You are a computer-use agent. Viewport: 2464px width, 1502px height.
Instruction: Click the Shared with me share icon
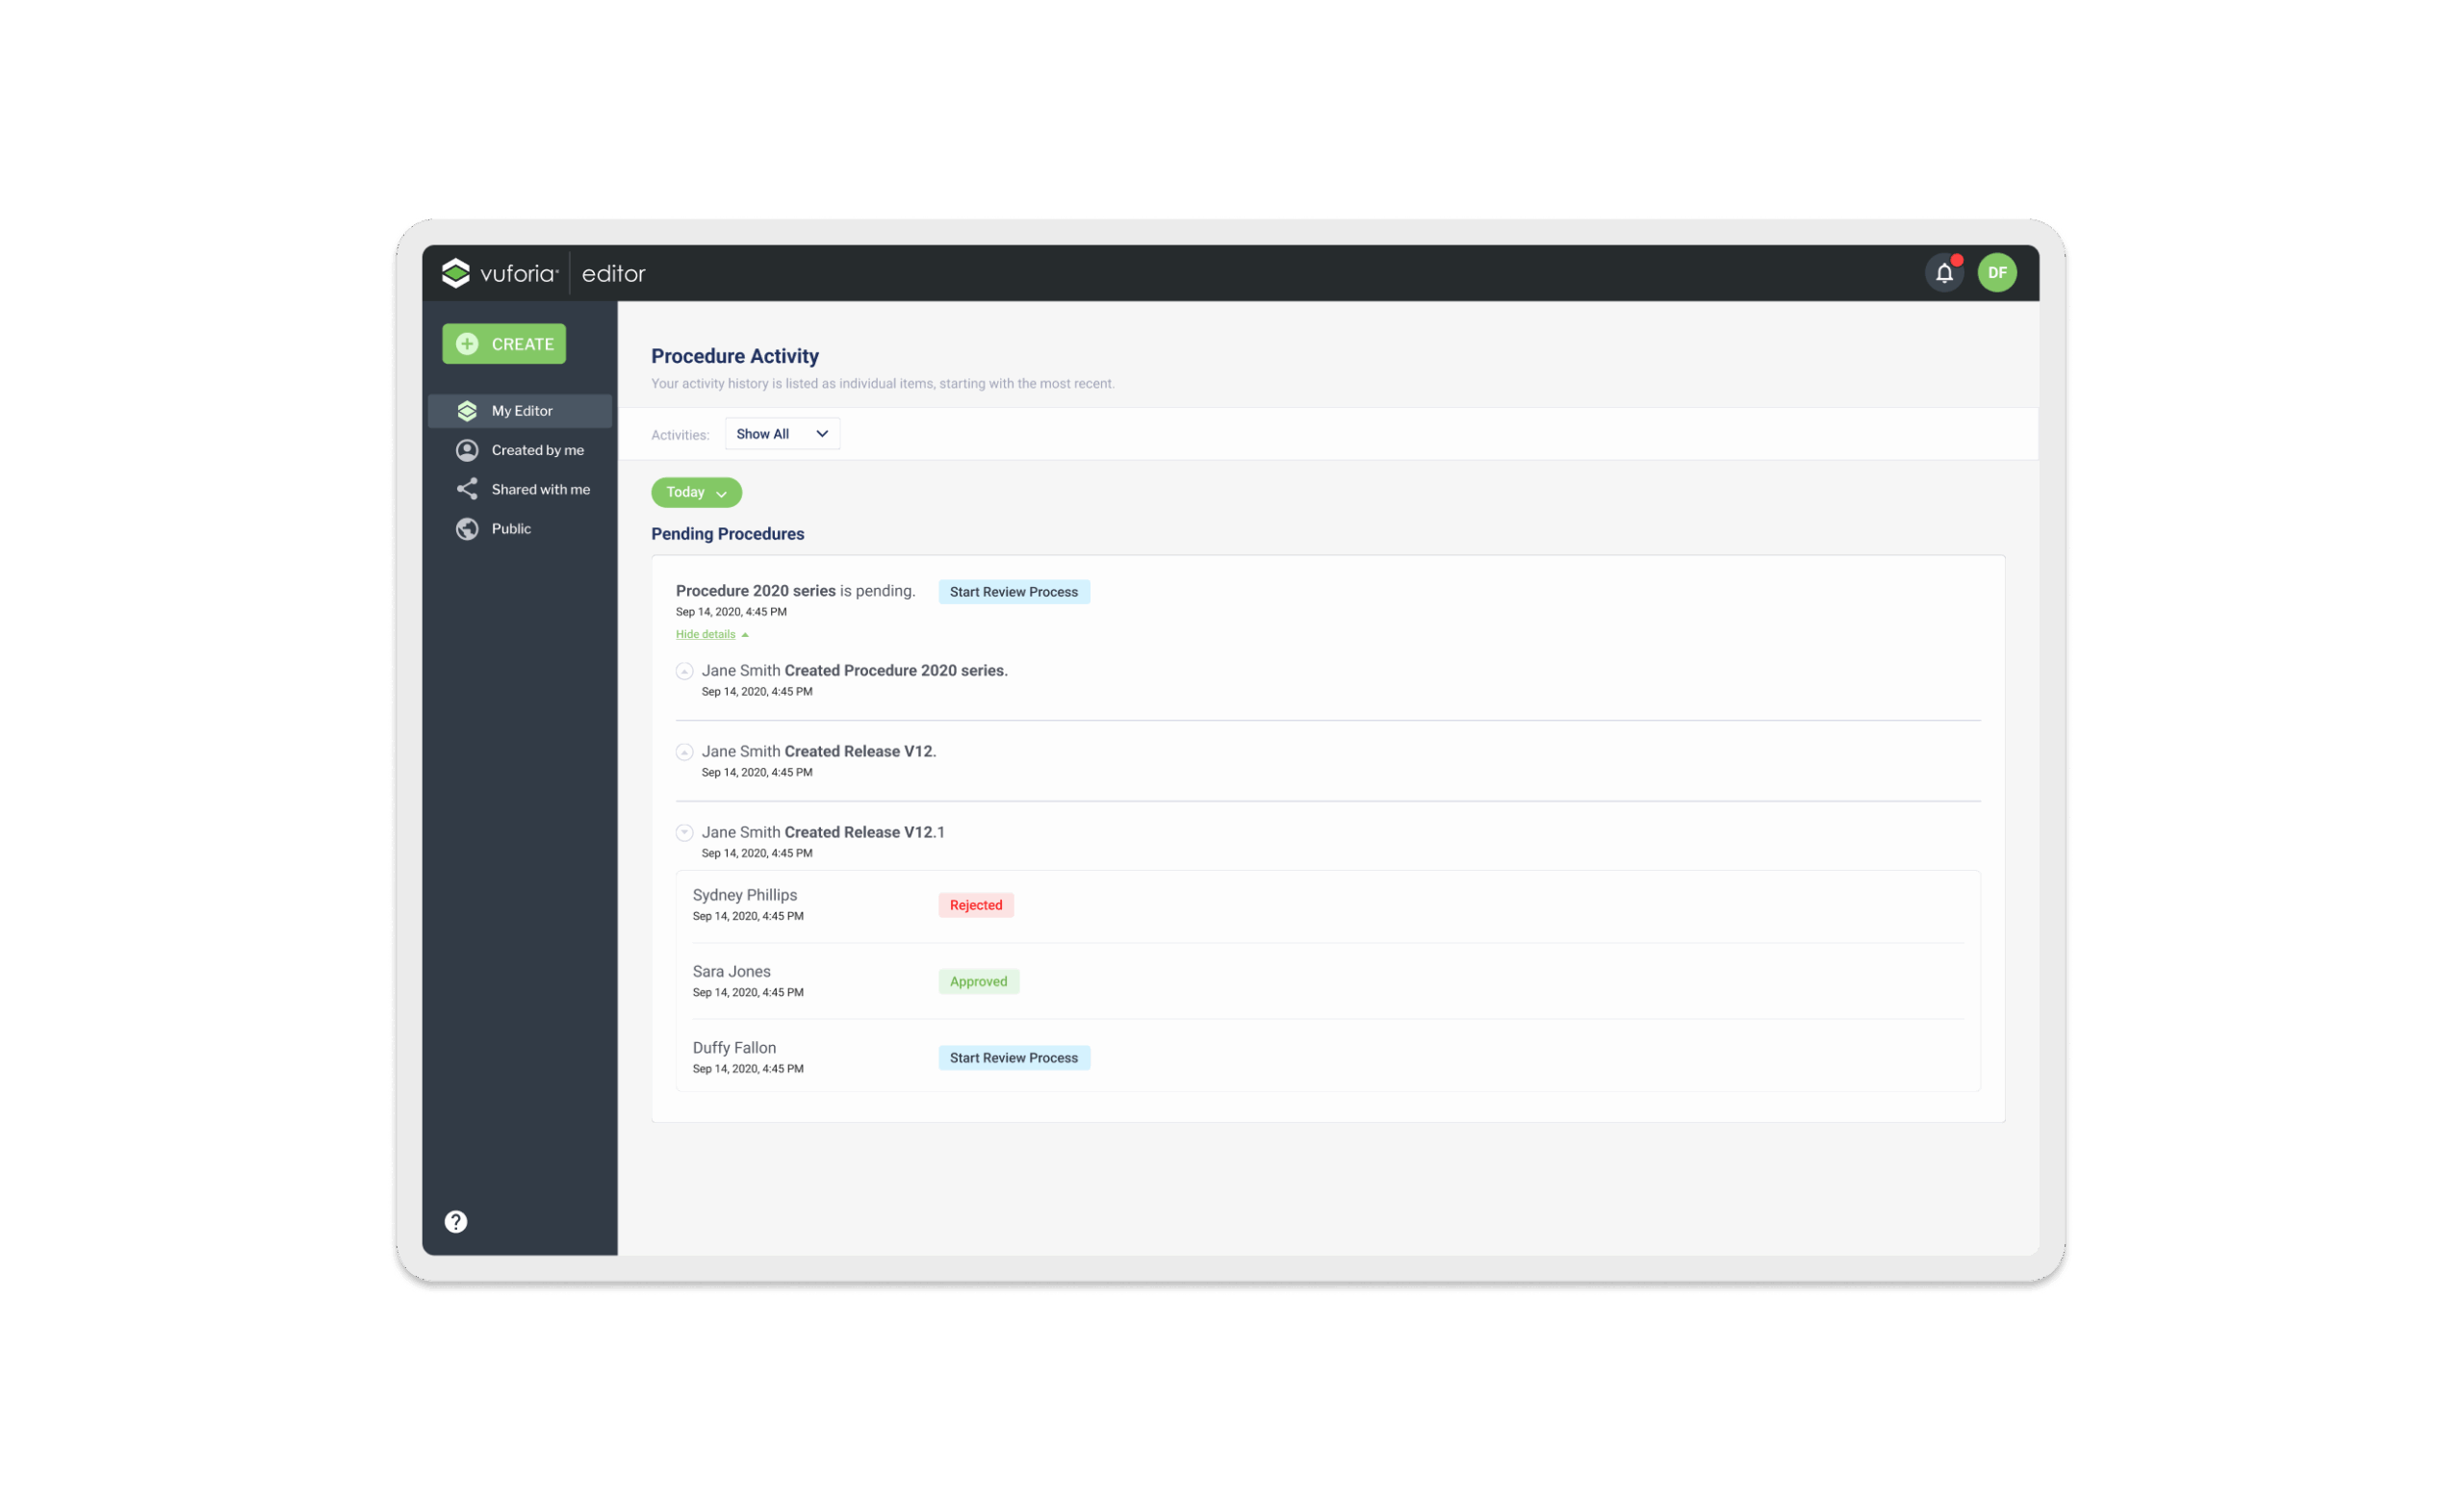click(x=467, y=489)
